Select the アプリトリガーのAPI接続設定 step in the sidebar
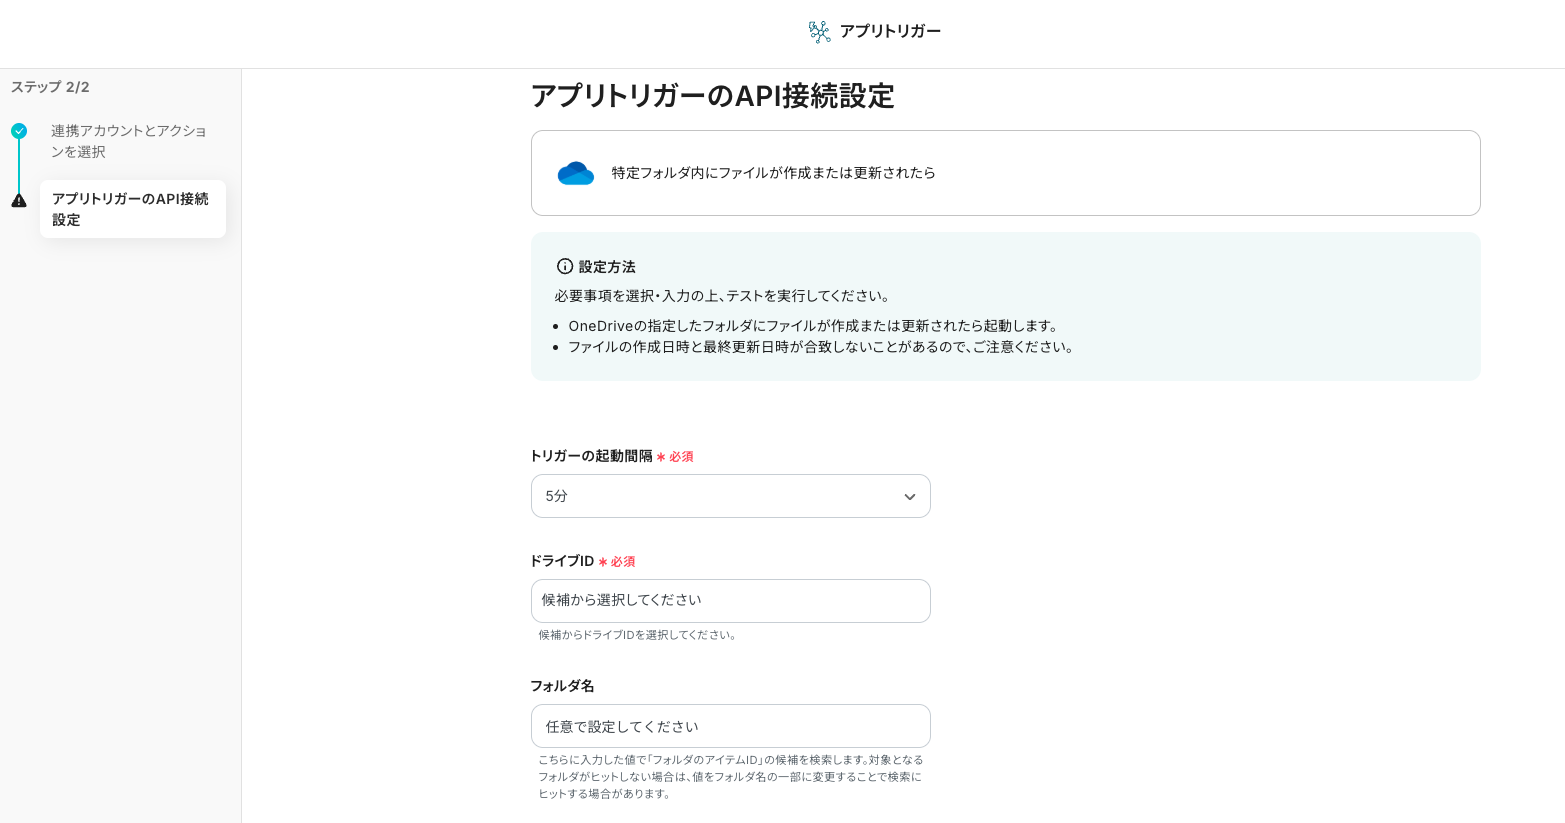 (132, 209)
